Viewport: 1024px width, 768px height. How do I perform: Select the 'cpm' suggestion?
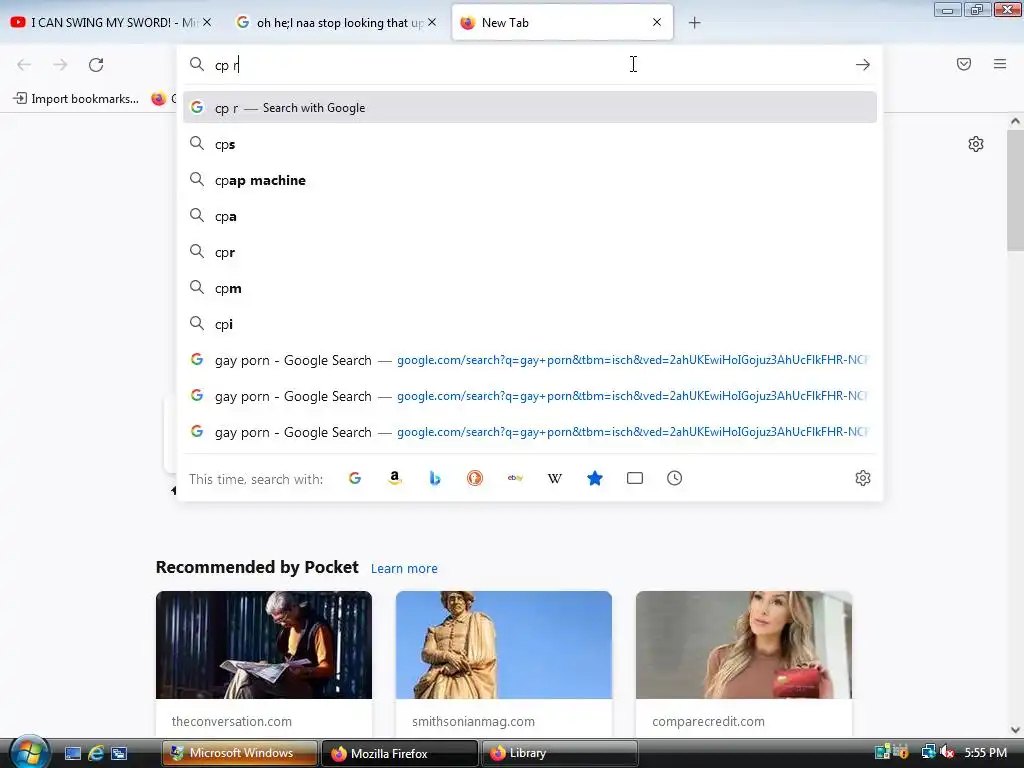(x=530, y=288)
